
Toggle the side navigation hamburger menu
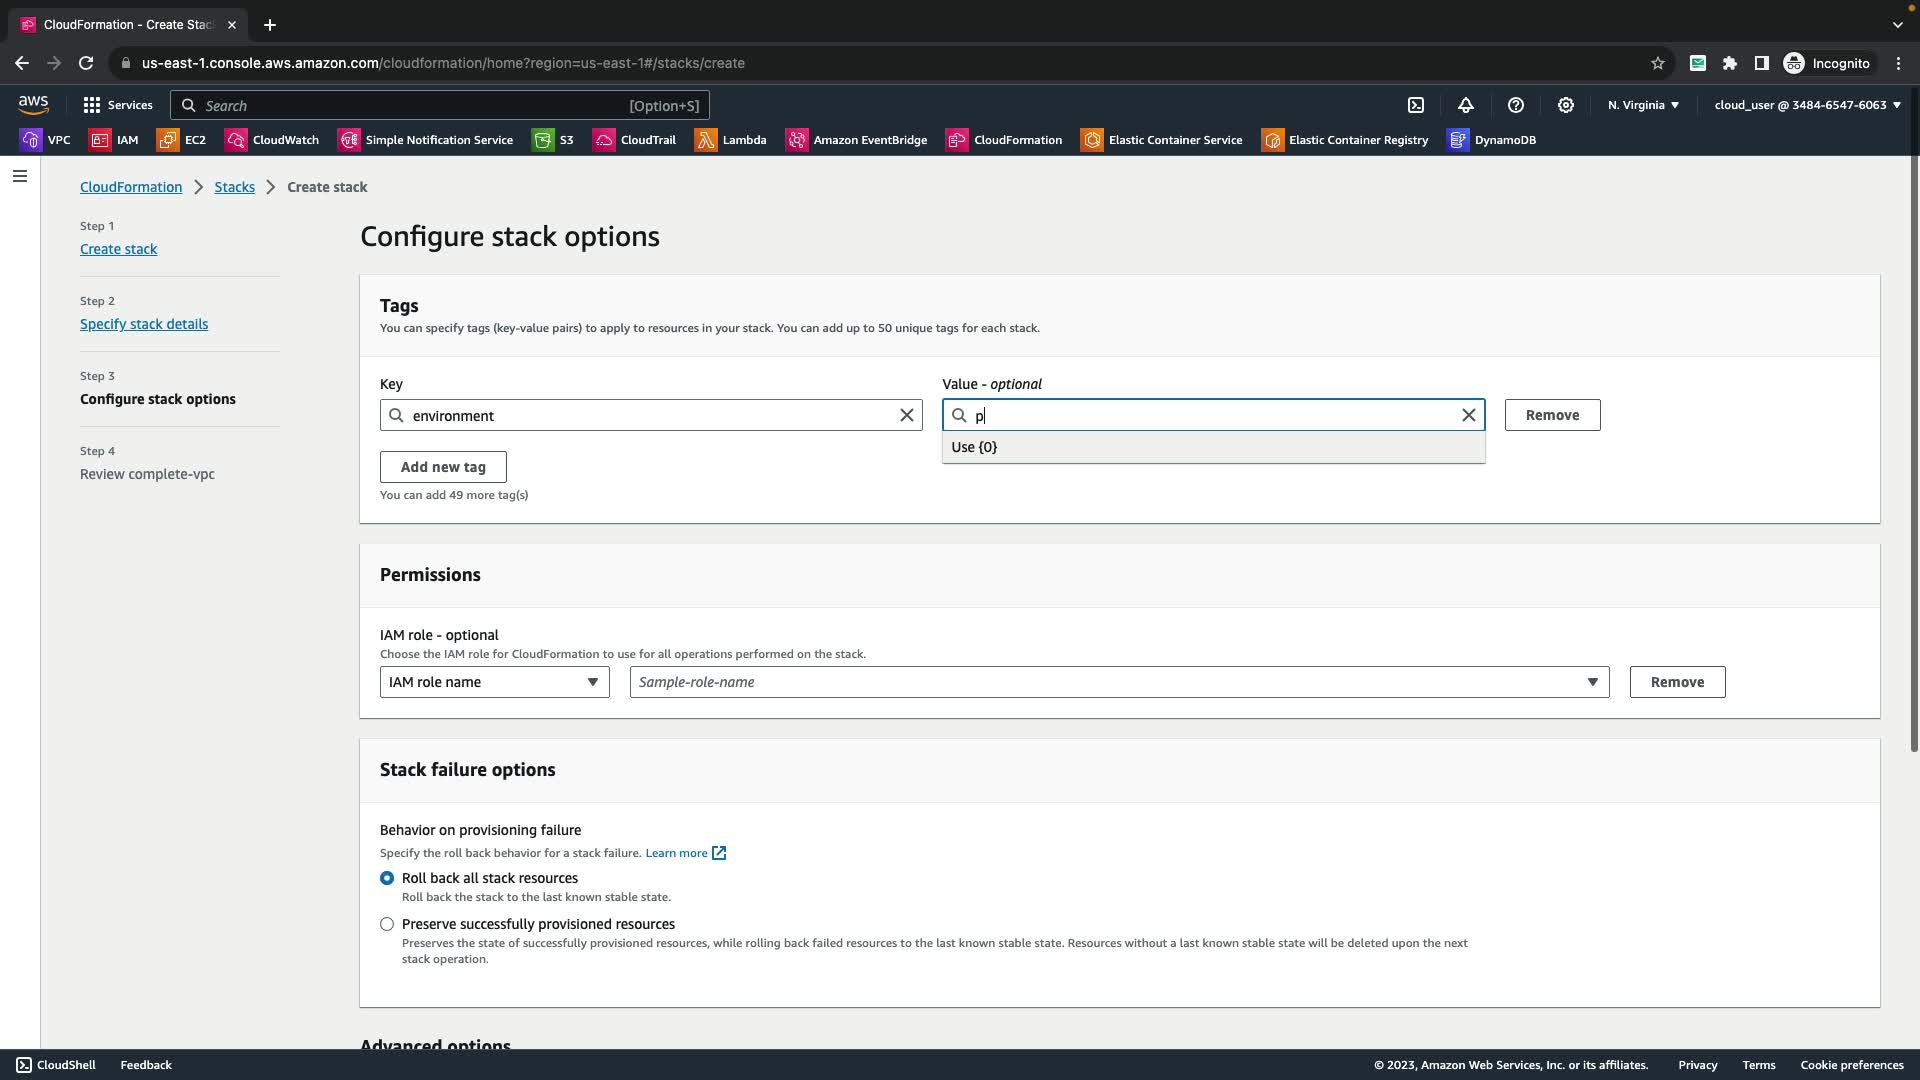click(20, 176)
